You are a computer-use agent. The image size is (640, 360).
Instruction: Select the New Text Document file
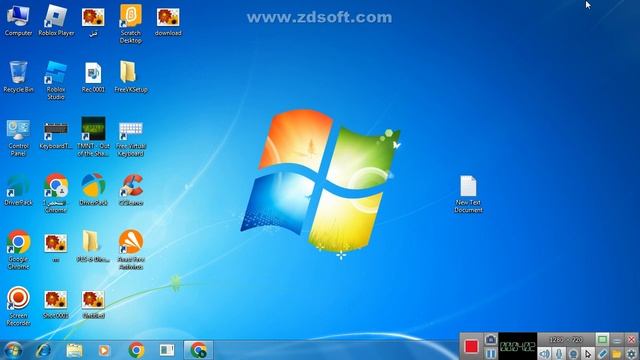[x=468, y=194]
